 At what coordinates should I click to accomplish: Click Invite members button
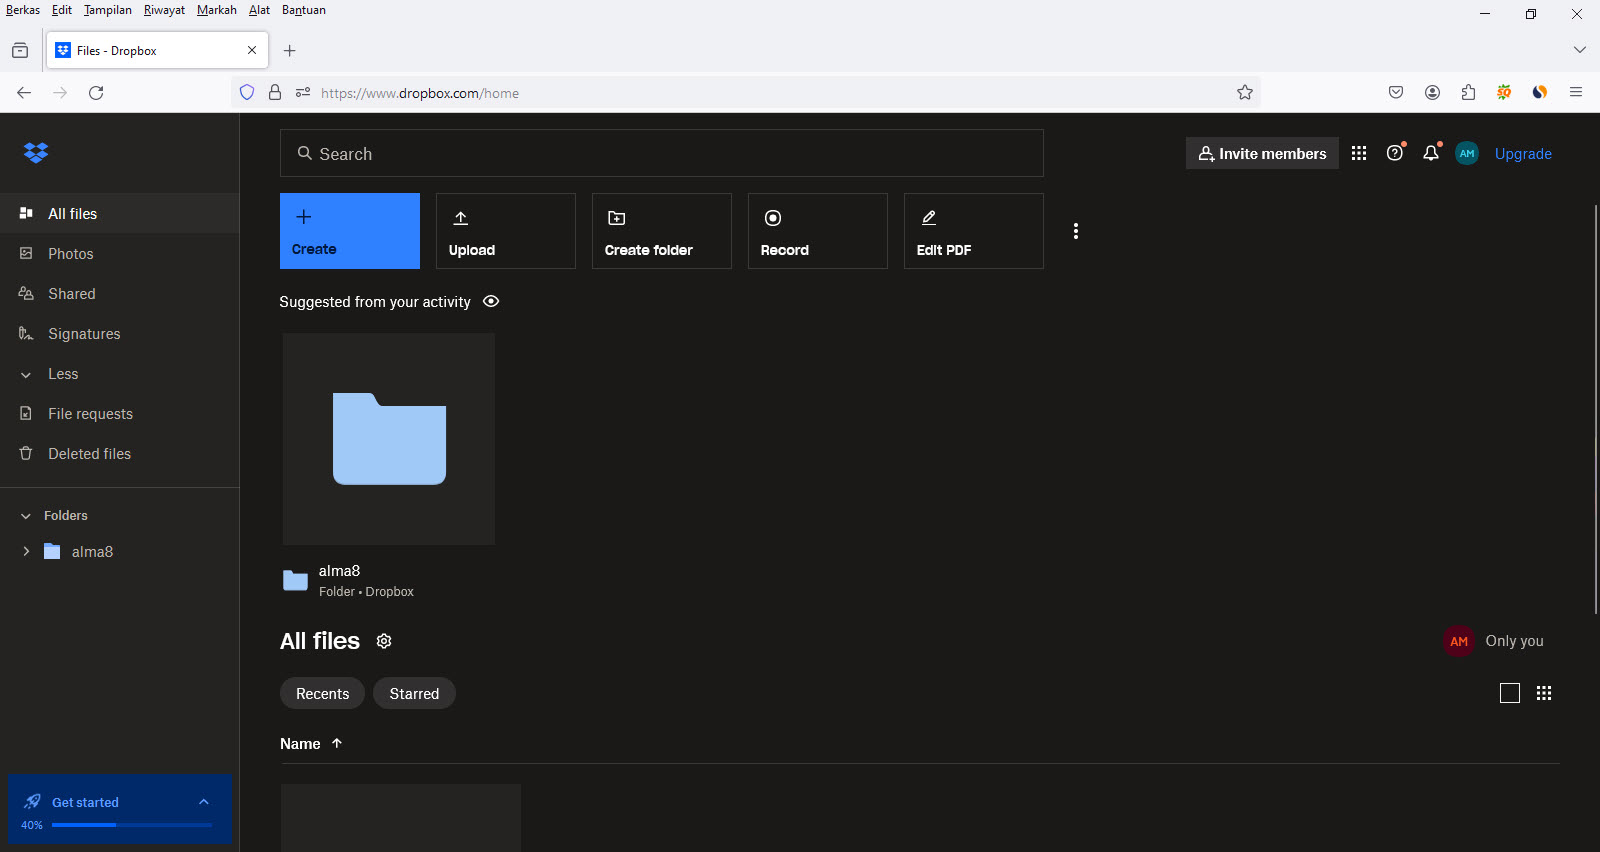click(1262, 153)
